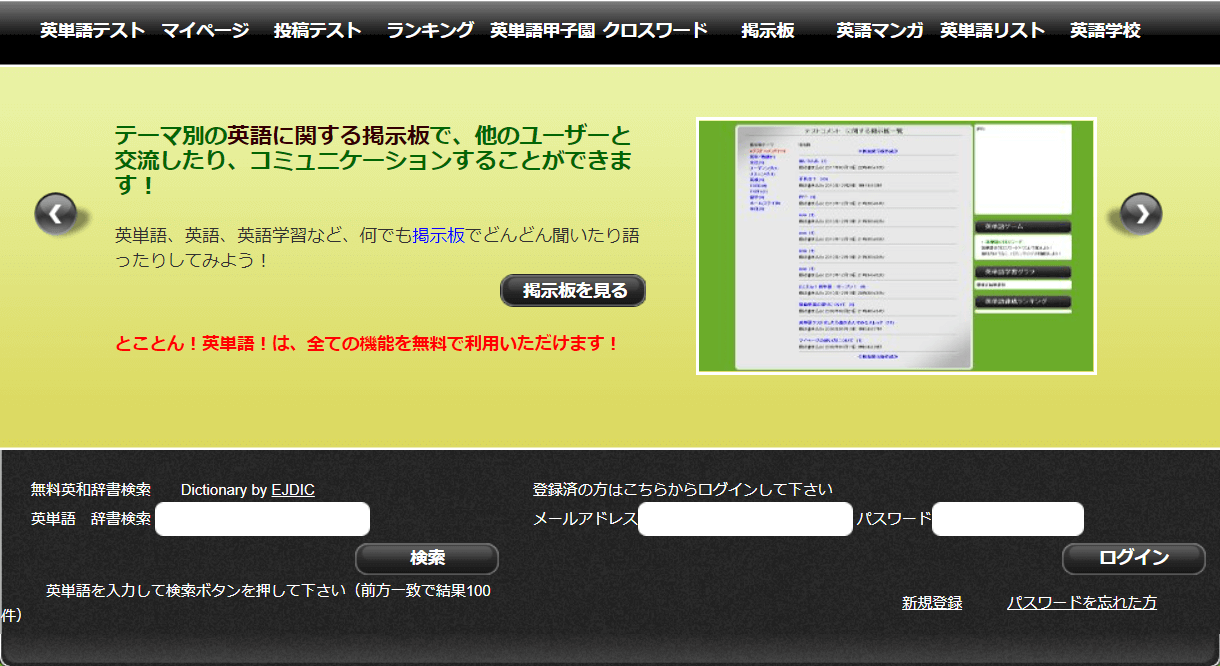Open the 英単語テスト menu item
The image size is (1220, 666).
93,30
